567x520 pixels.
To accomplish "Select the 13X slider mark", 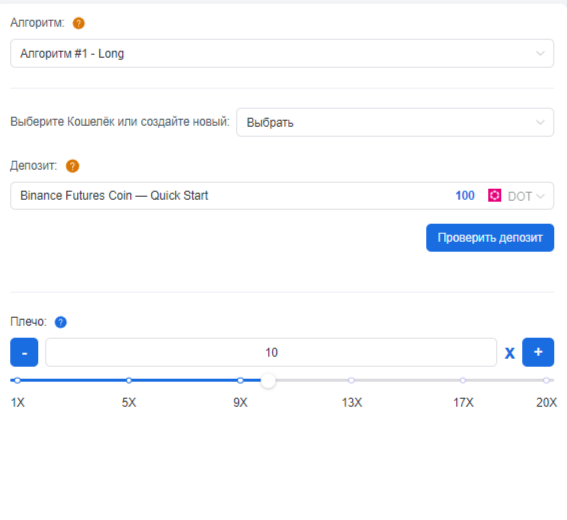I will [x=351, y=380].
